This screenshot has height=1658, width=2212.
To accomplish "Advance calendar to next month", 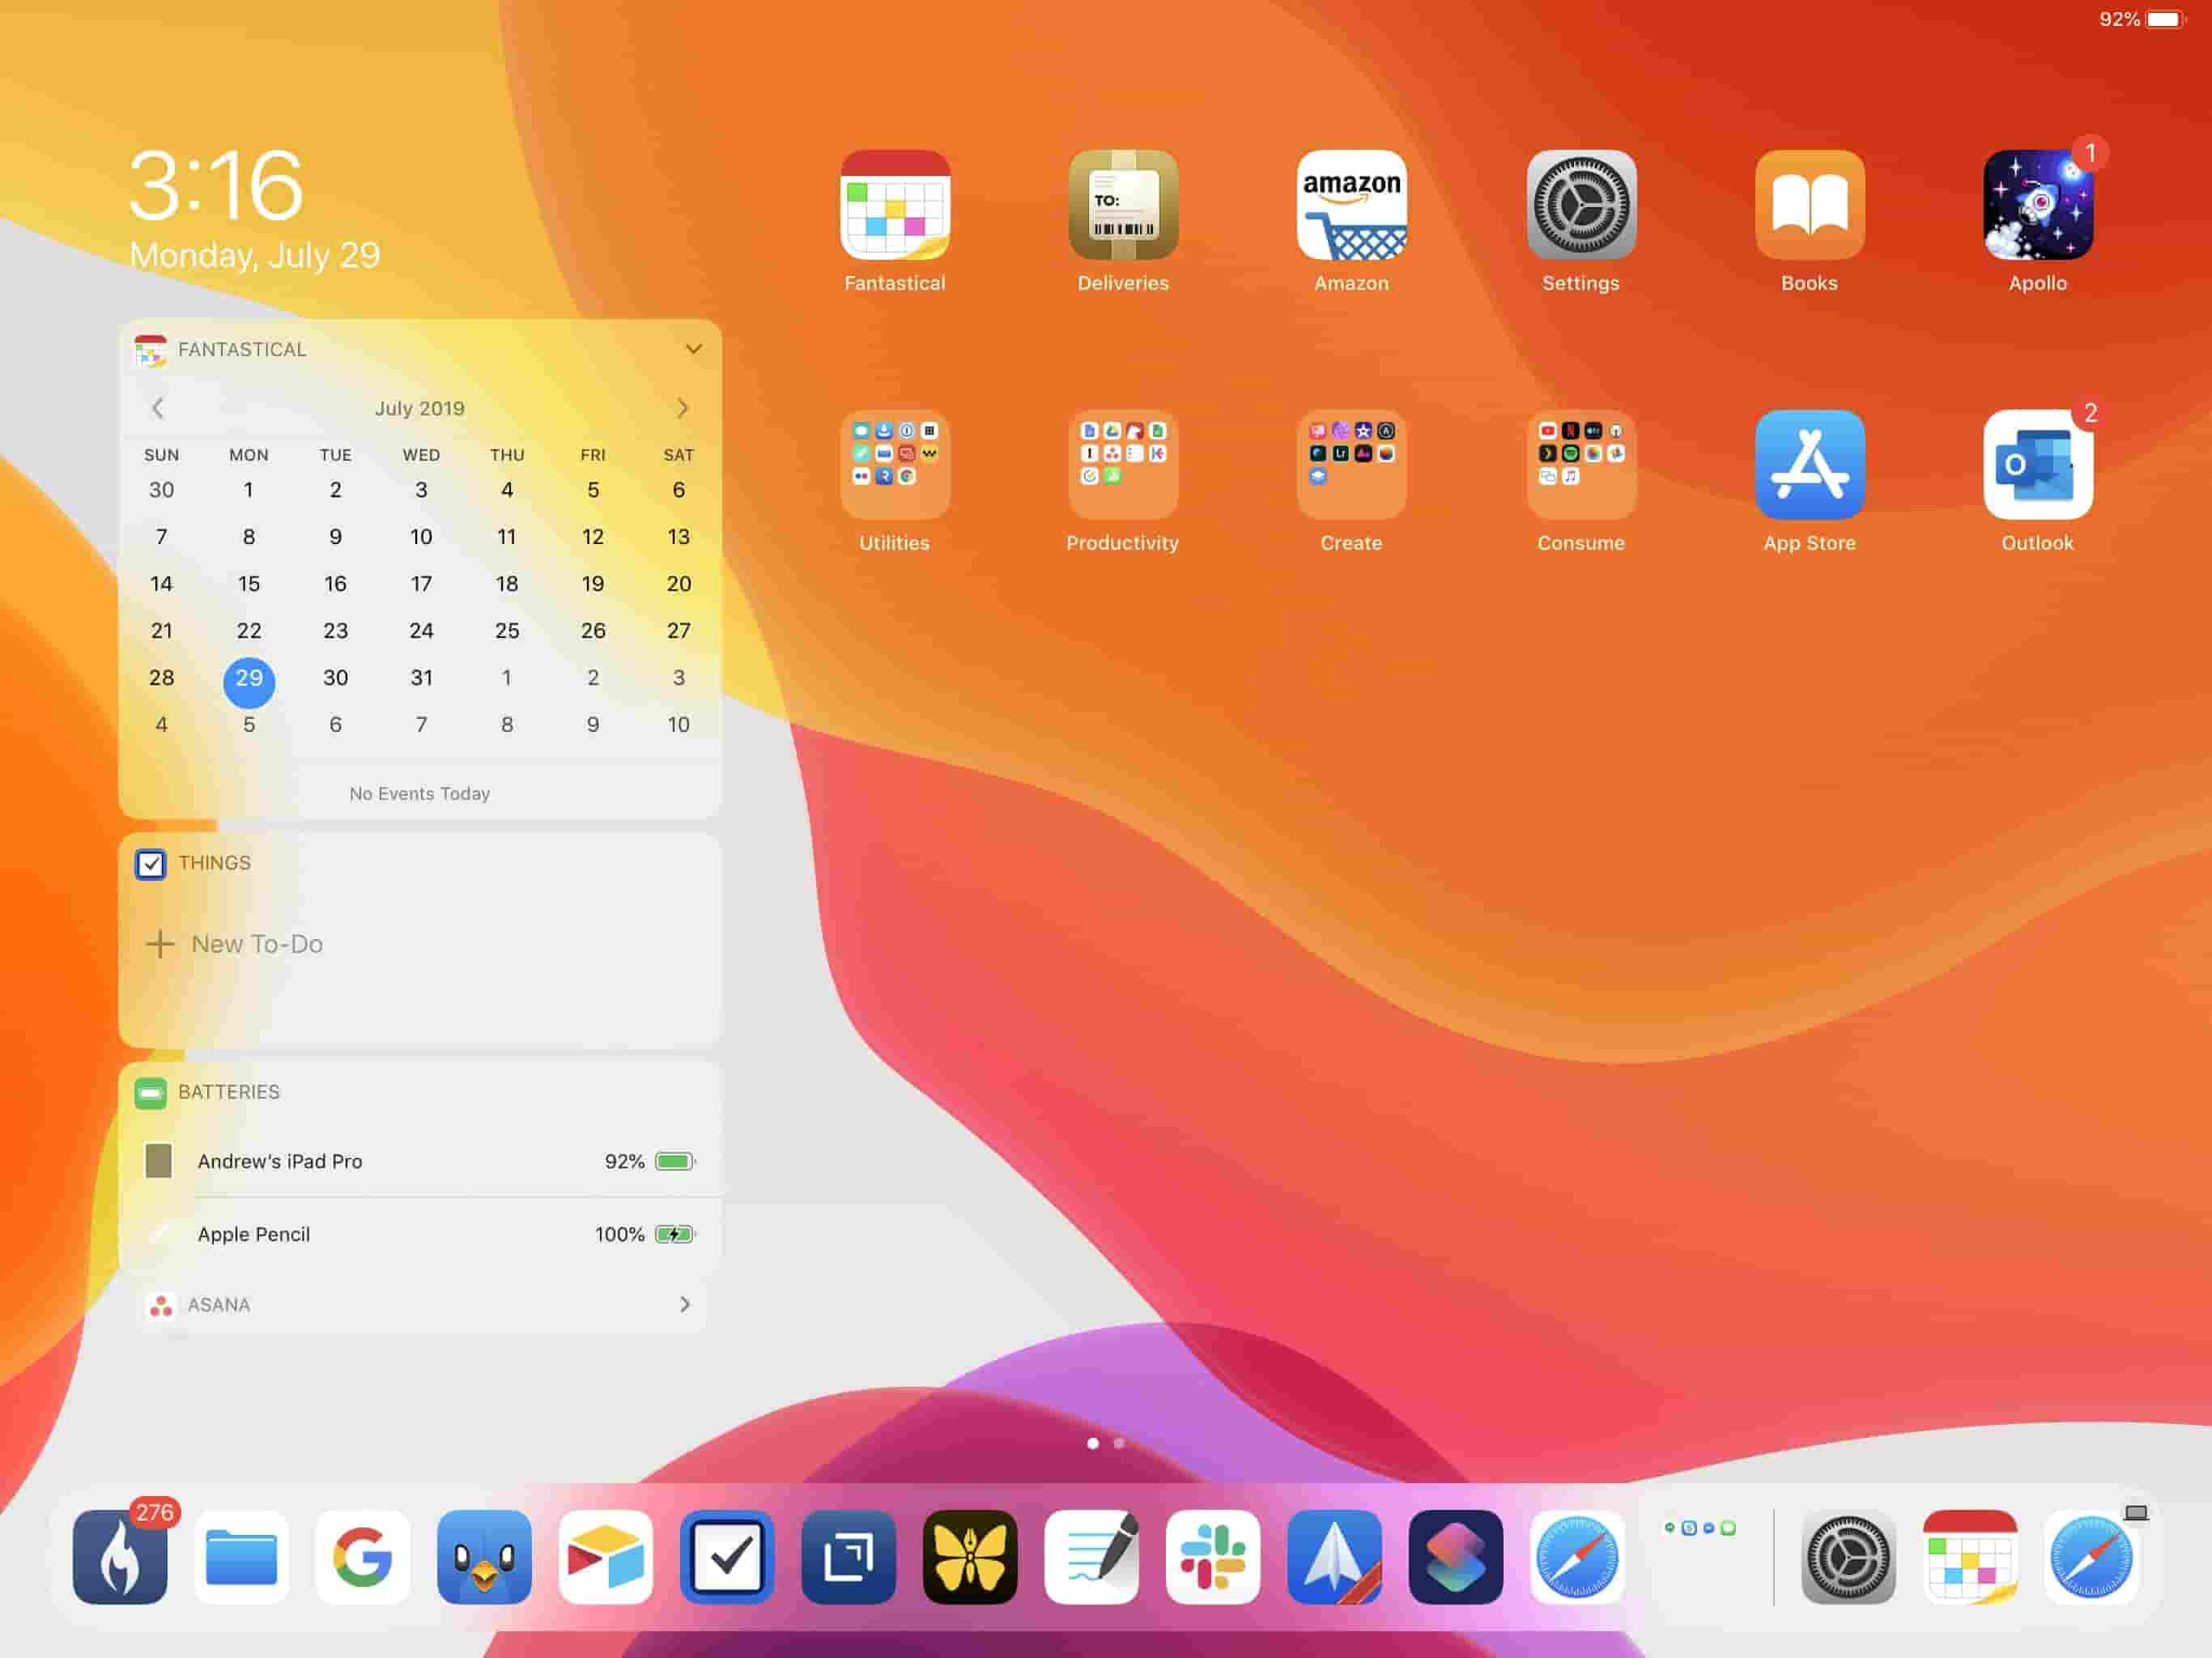I will point(683,408).
